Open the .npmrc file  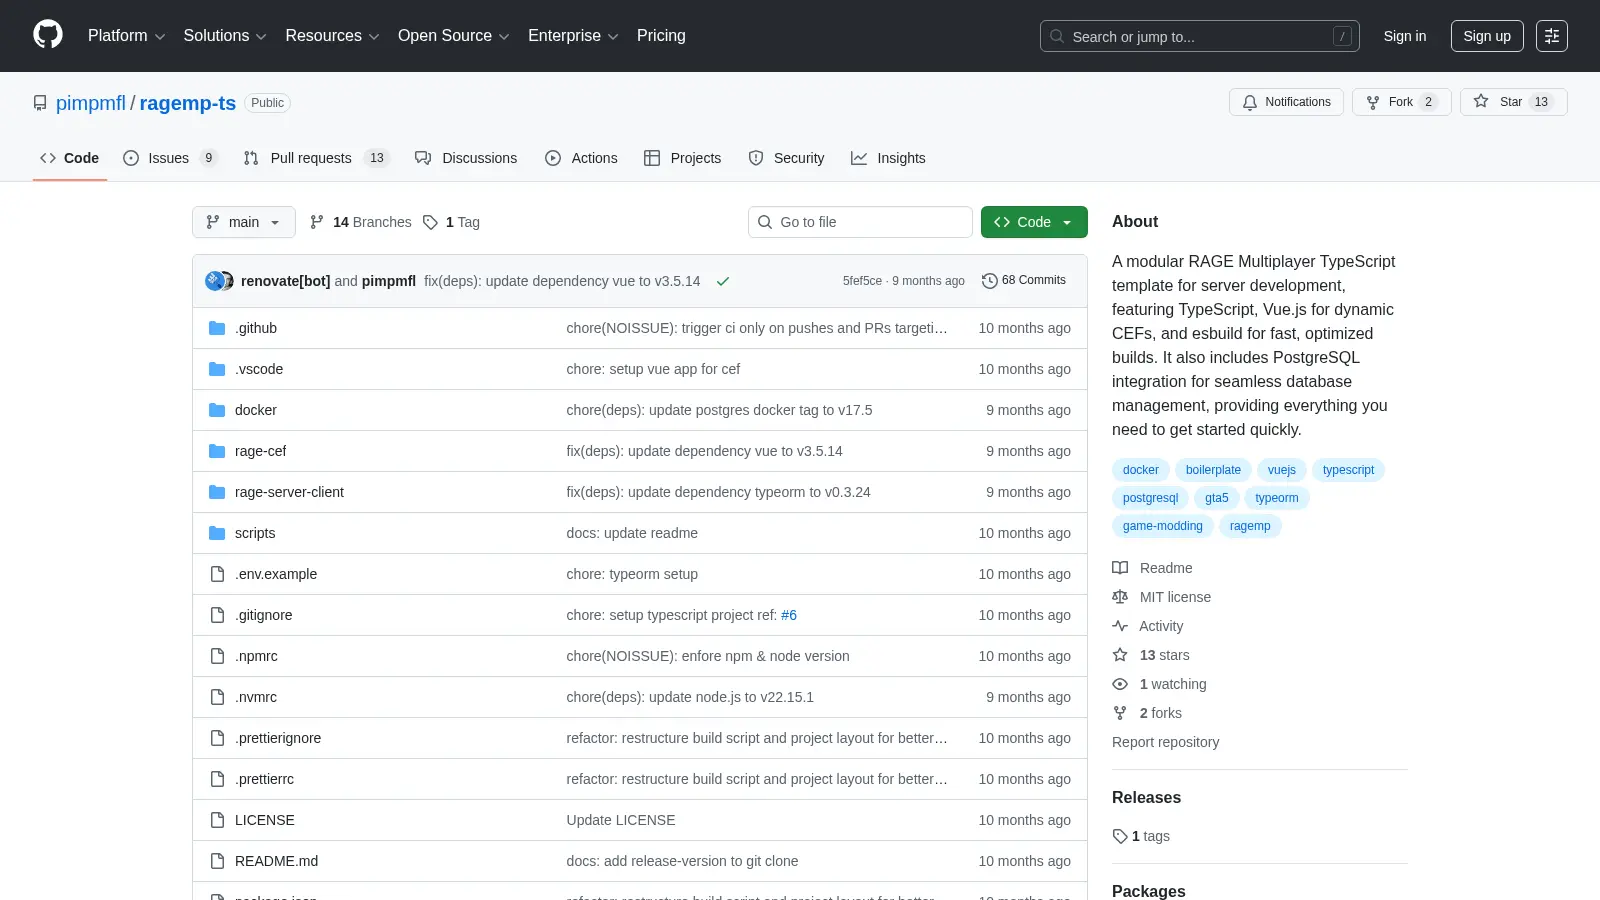click(x=256, y=656)
